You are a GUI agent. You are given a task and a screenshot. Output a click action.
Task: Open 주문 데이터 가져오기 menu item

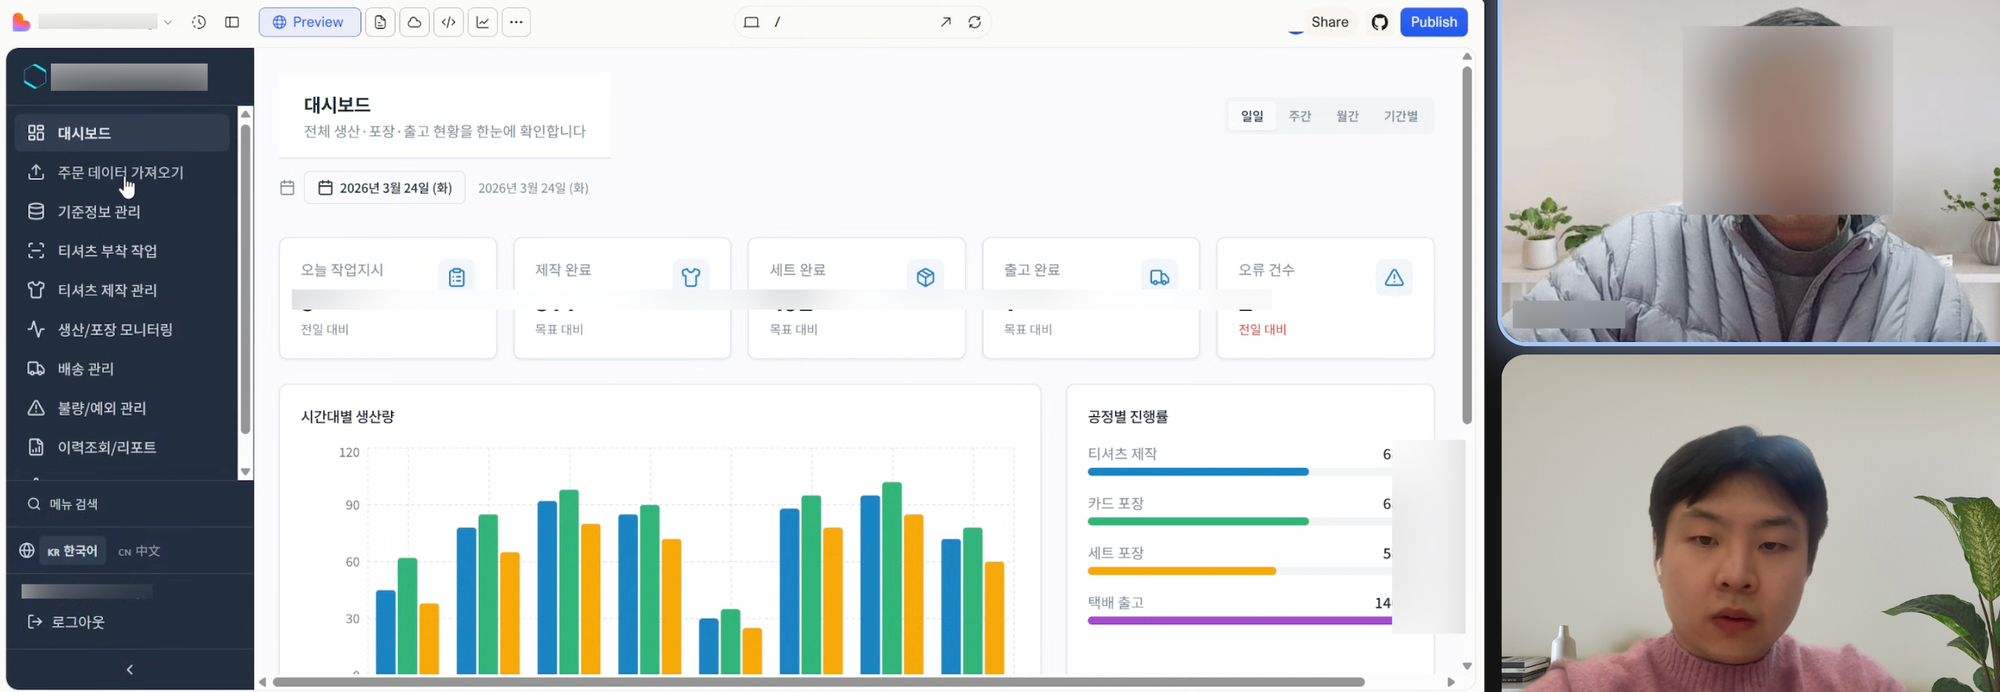tap(120, 172)
